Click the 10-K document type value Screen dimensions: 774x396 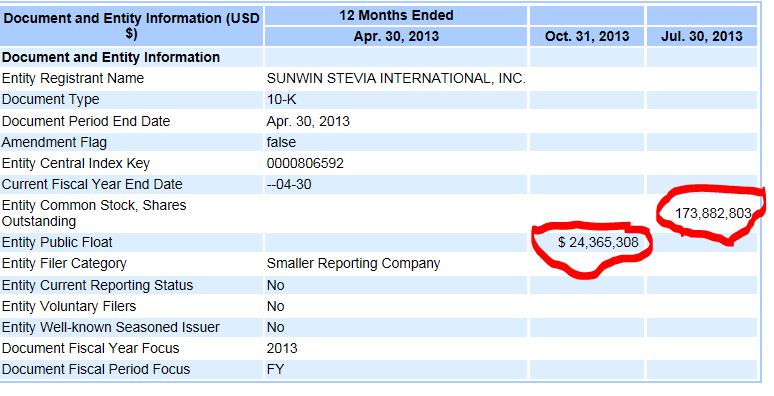pos(281,100)
